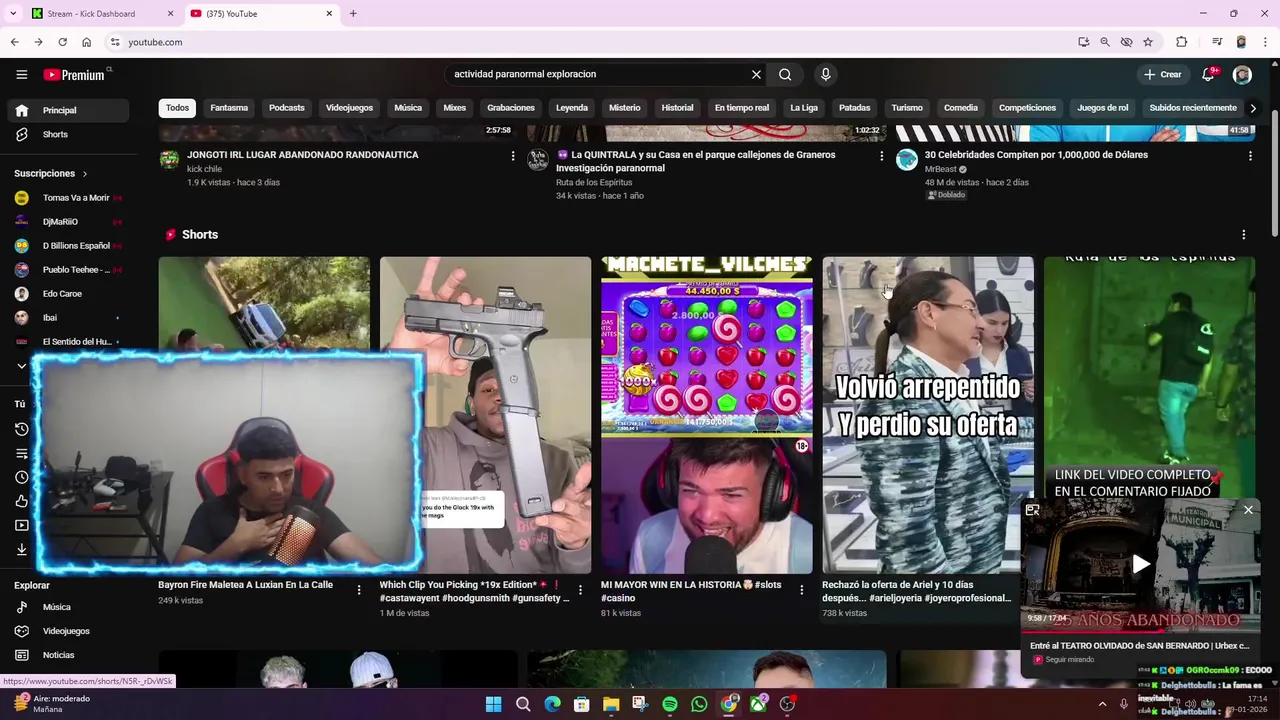Open options for Which Clip You Picking short
The height and width of the screenshot is (720, 1280).
(x=580, y=590)
